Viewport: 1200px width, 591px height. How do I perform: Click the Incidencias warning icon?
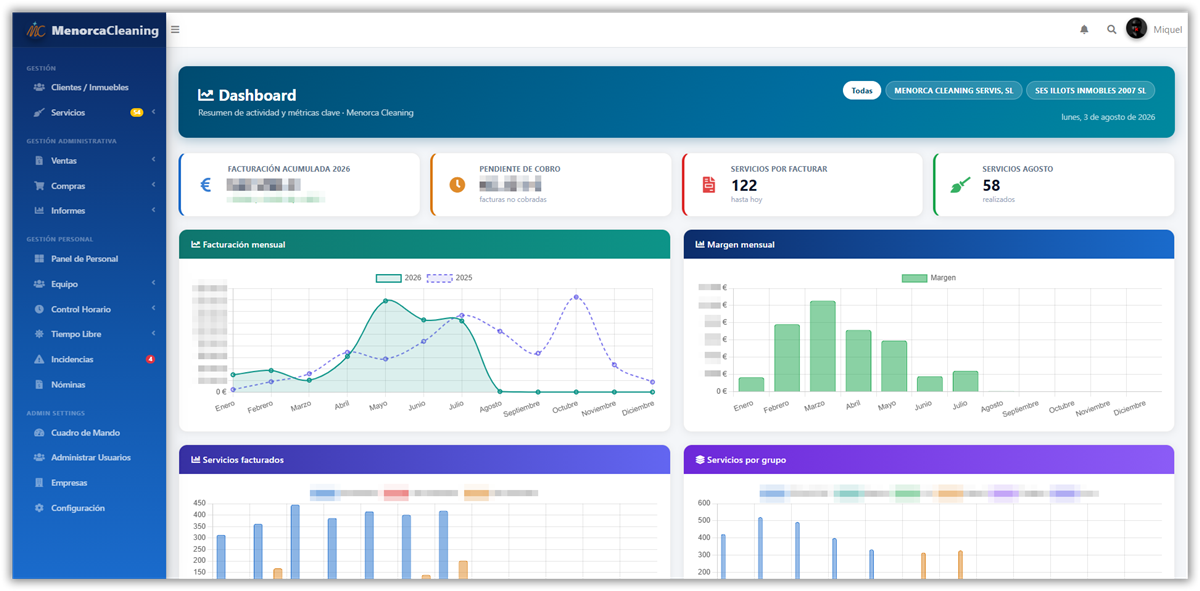click(39, 359)
